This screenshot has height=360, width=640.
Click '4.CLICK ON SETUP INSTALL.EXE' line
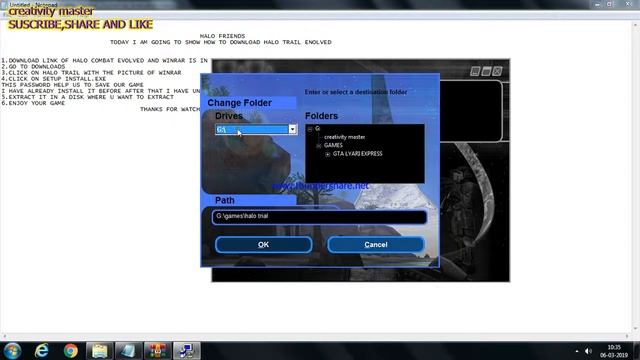click(x=53, y=79)
